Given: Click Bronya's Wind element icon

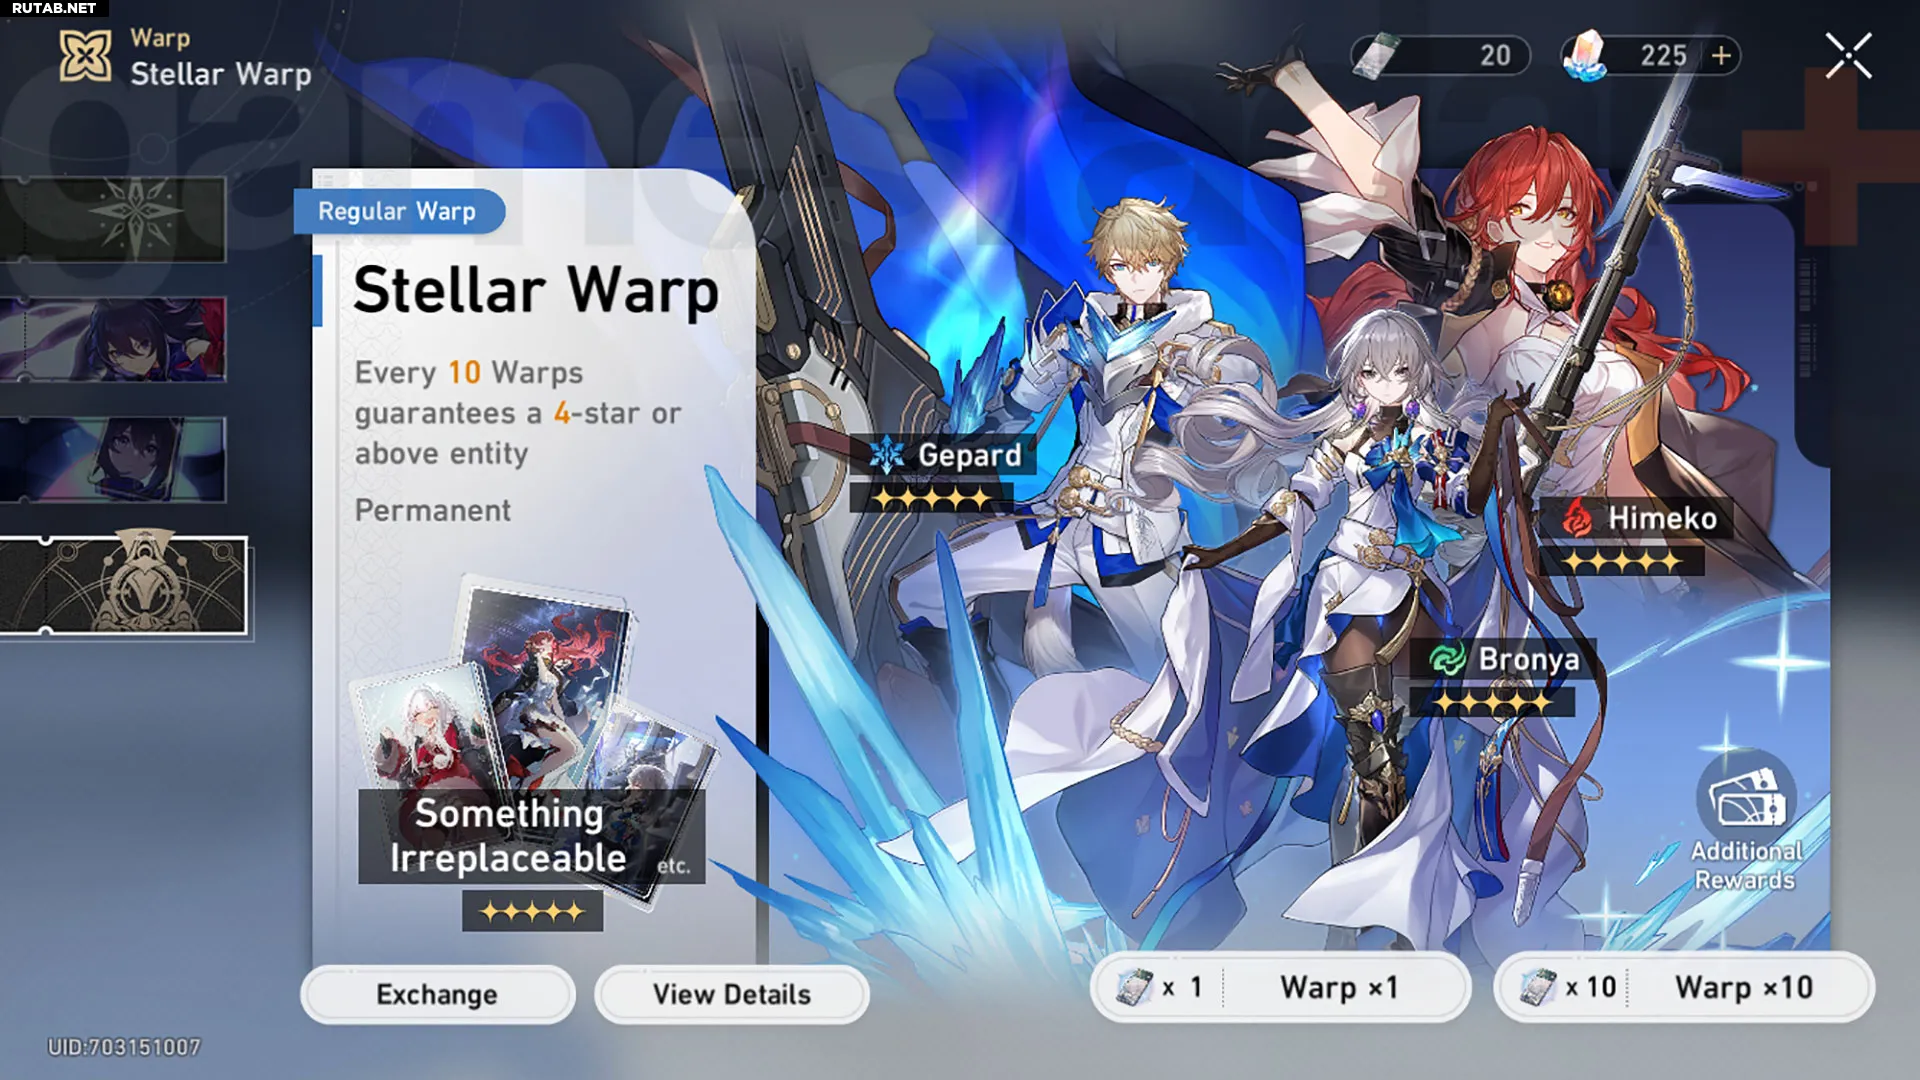Looking at the screenshot, I should click(x=1446, y=659).
